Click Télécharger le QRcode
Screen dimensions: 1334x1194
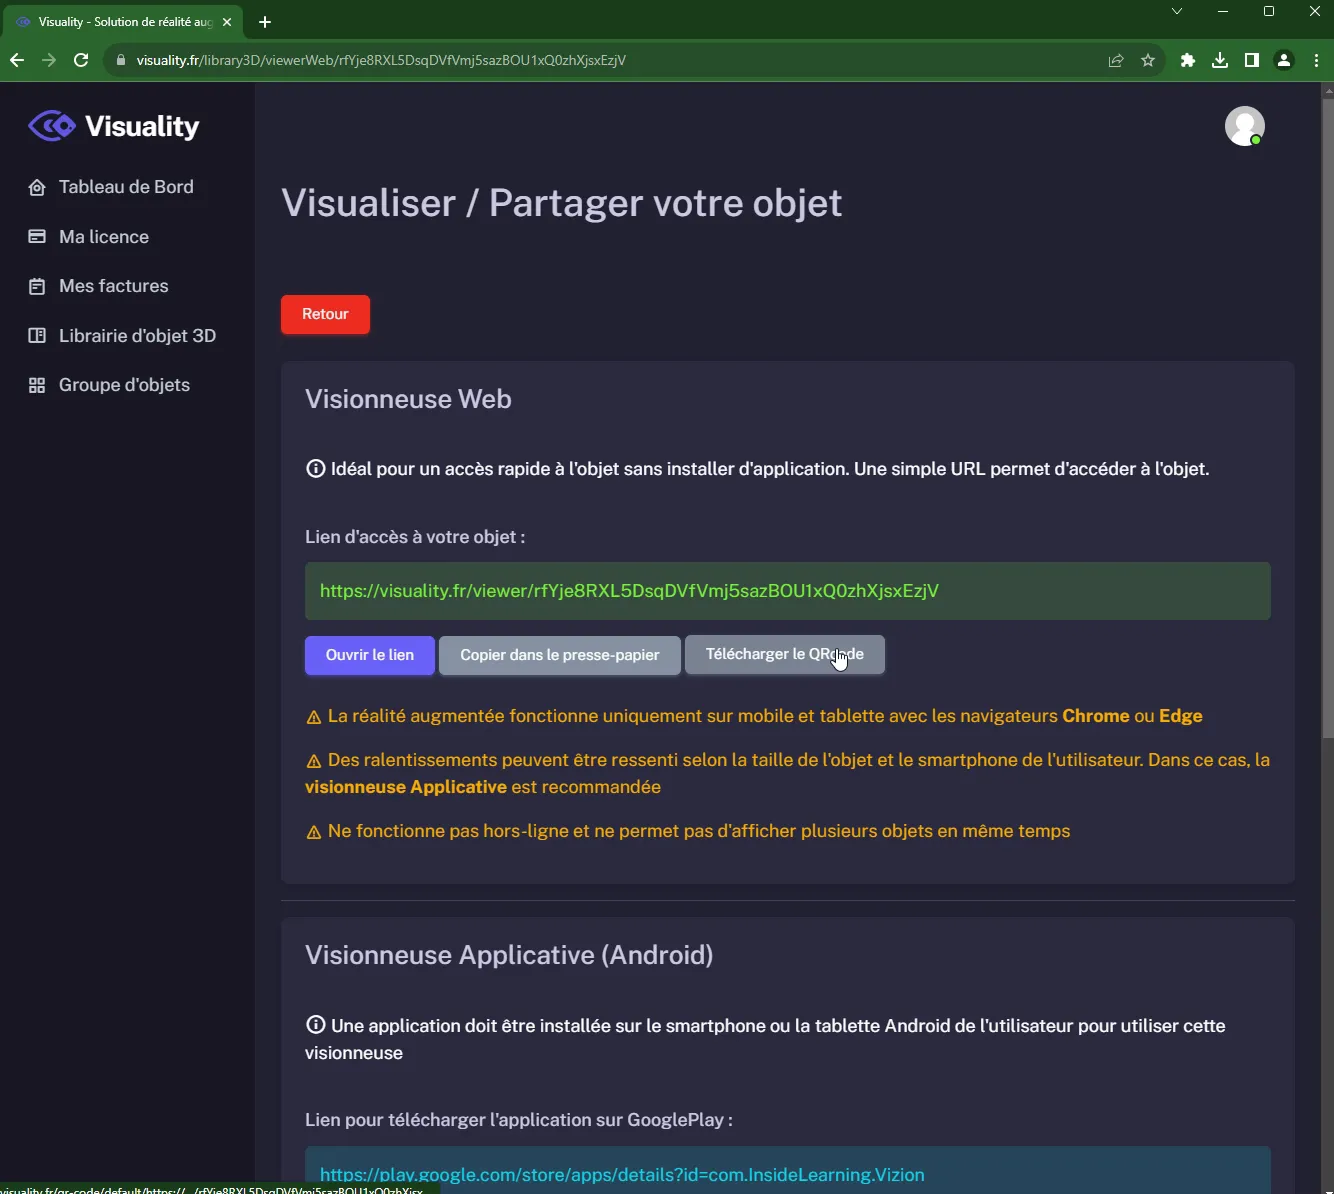click(784, 654)
